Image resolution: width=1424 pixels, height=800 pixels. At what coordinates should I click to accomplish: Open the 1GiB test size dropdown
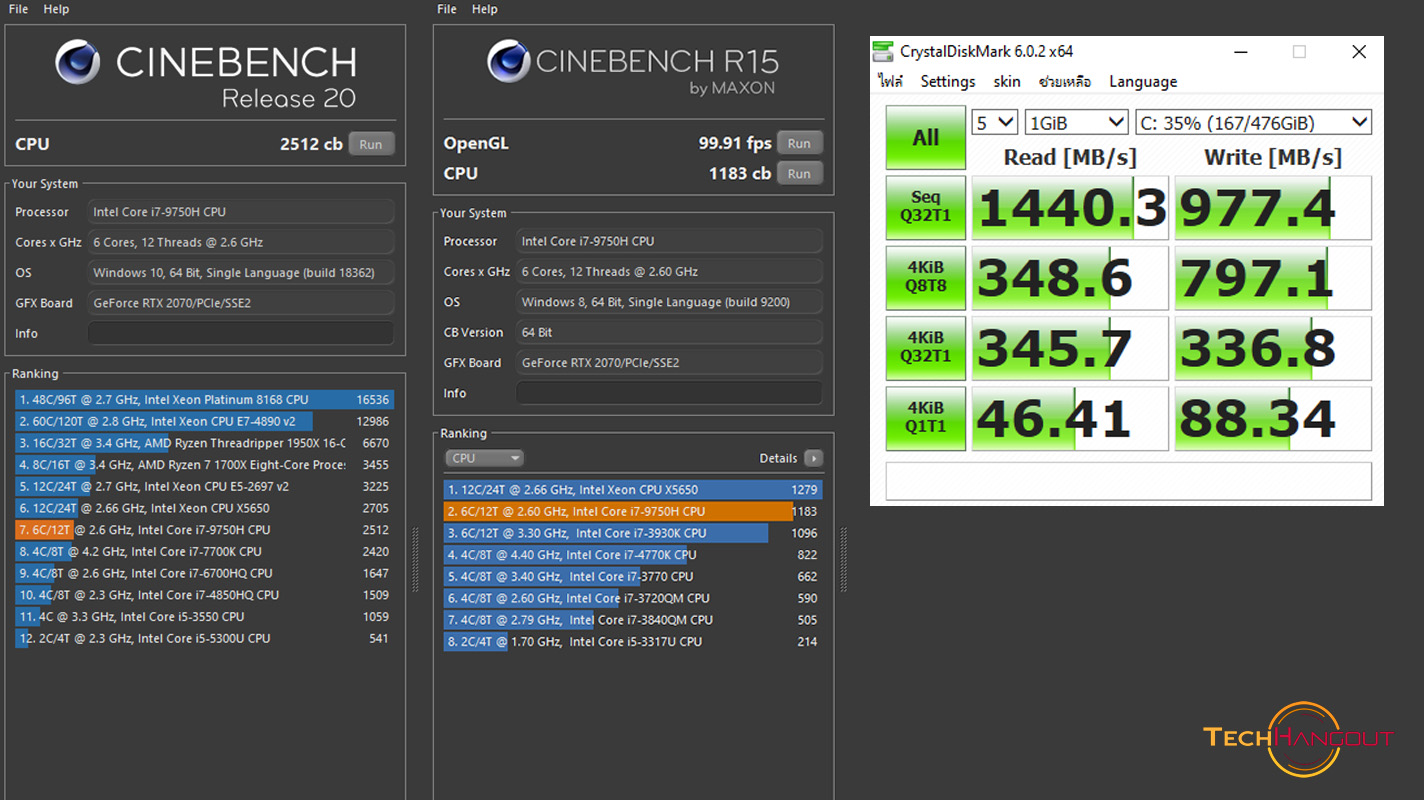(1077, 123)
